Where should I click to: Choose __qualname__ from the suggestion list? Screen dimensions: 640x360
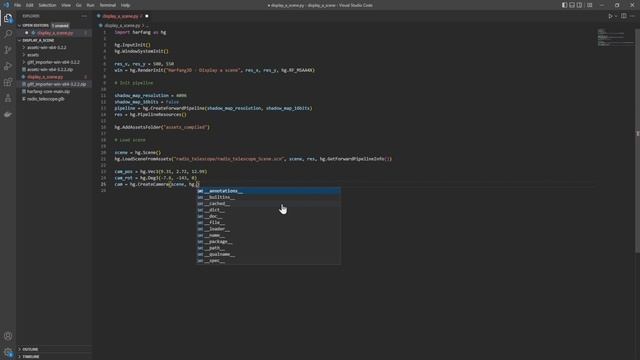(x=269, y=254)
